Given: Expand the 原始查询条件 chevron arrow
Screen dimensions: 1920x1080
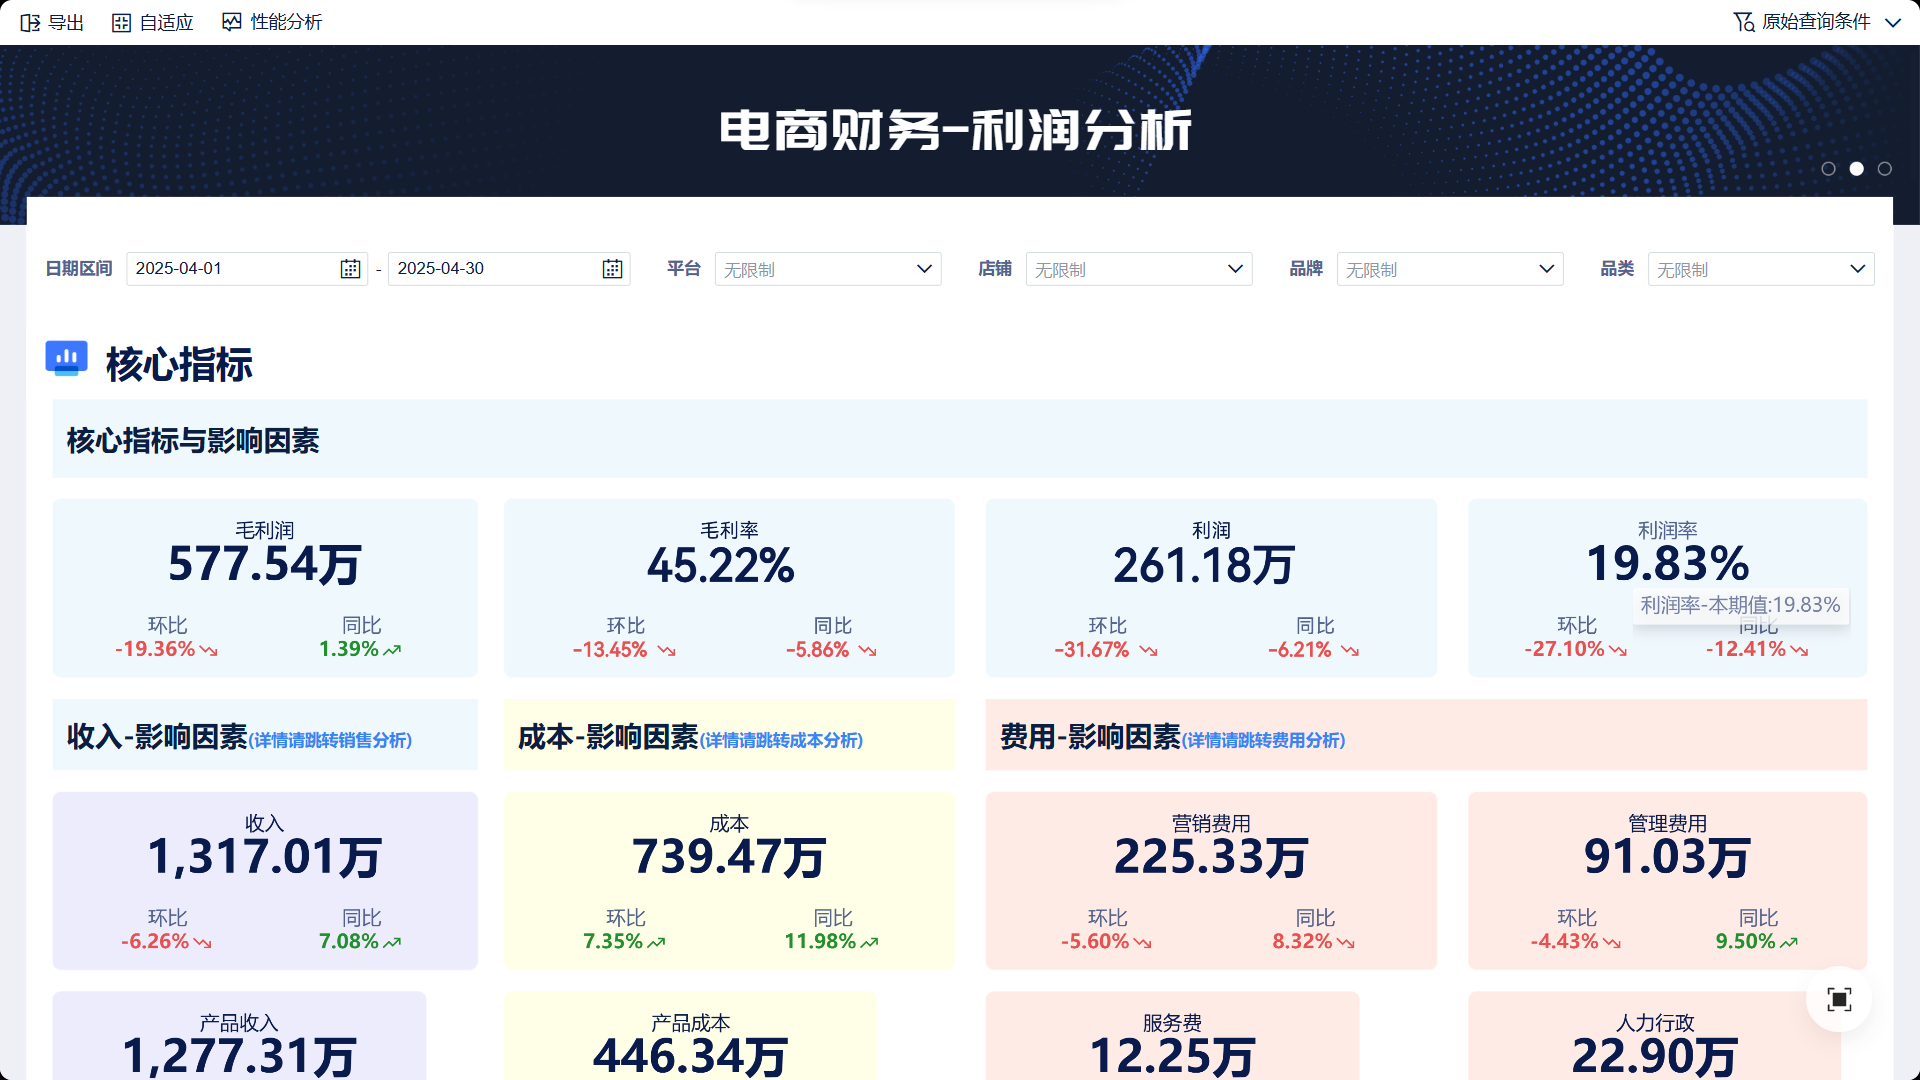Looking at the screenshot, I should click(x=1892, y=22).
